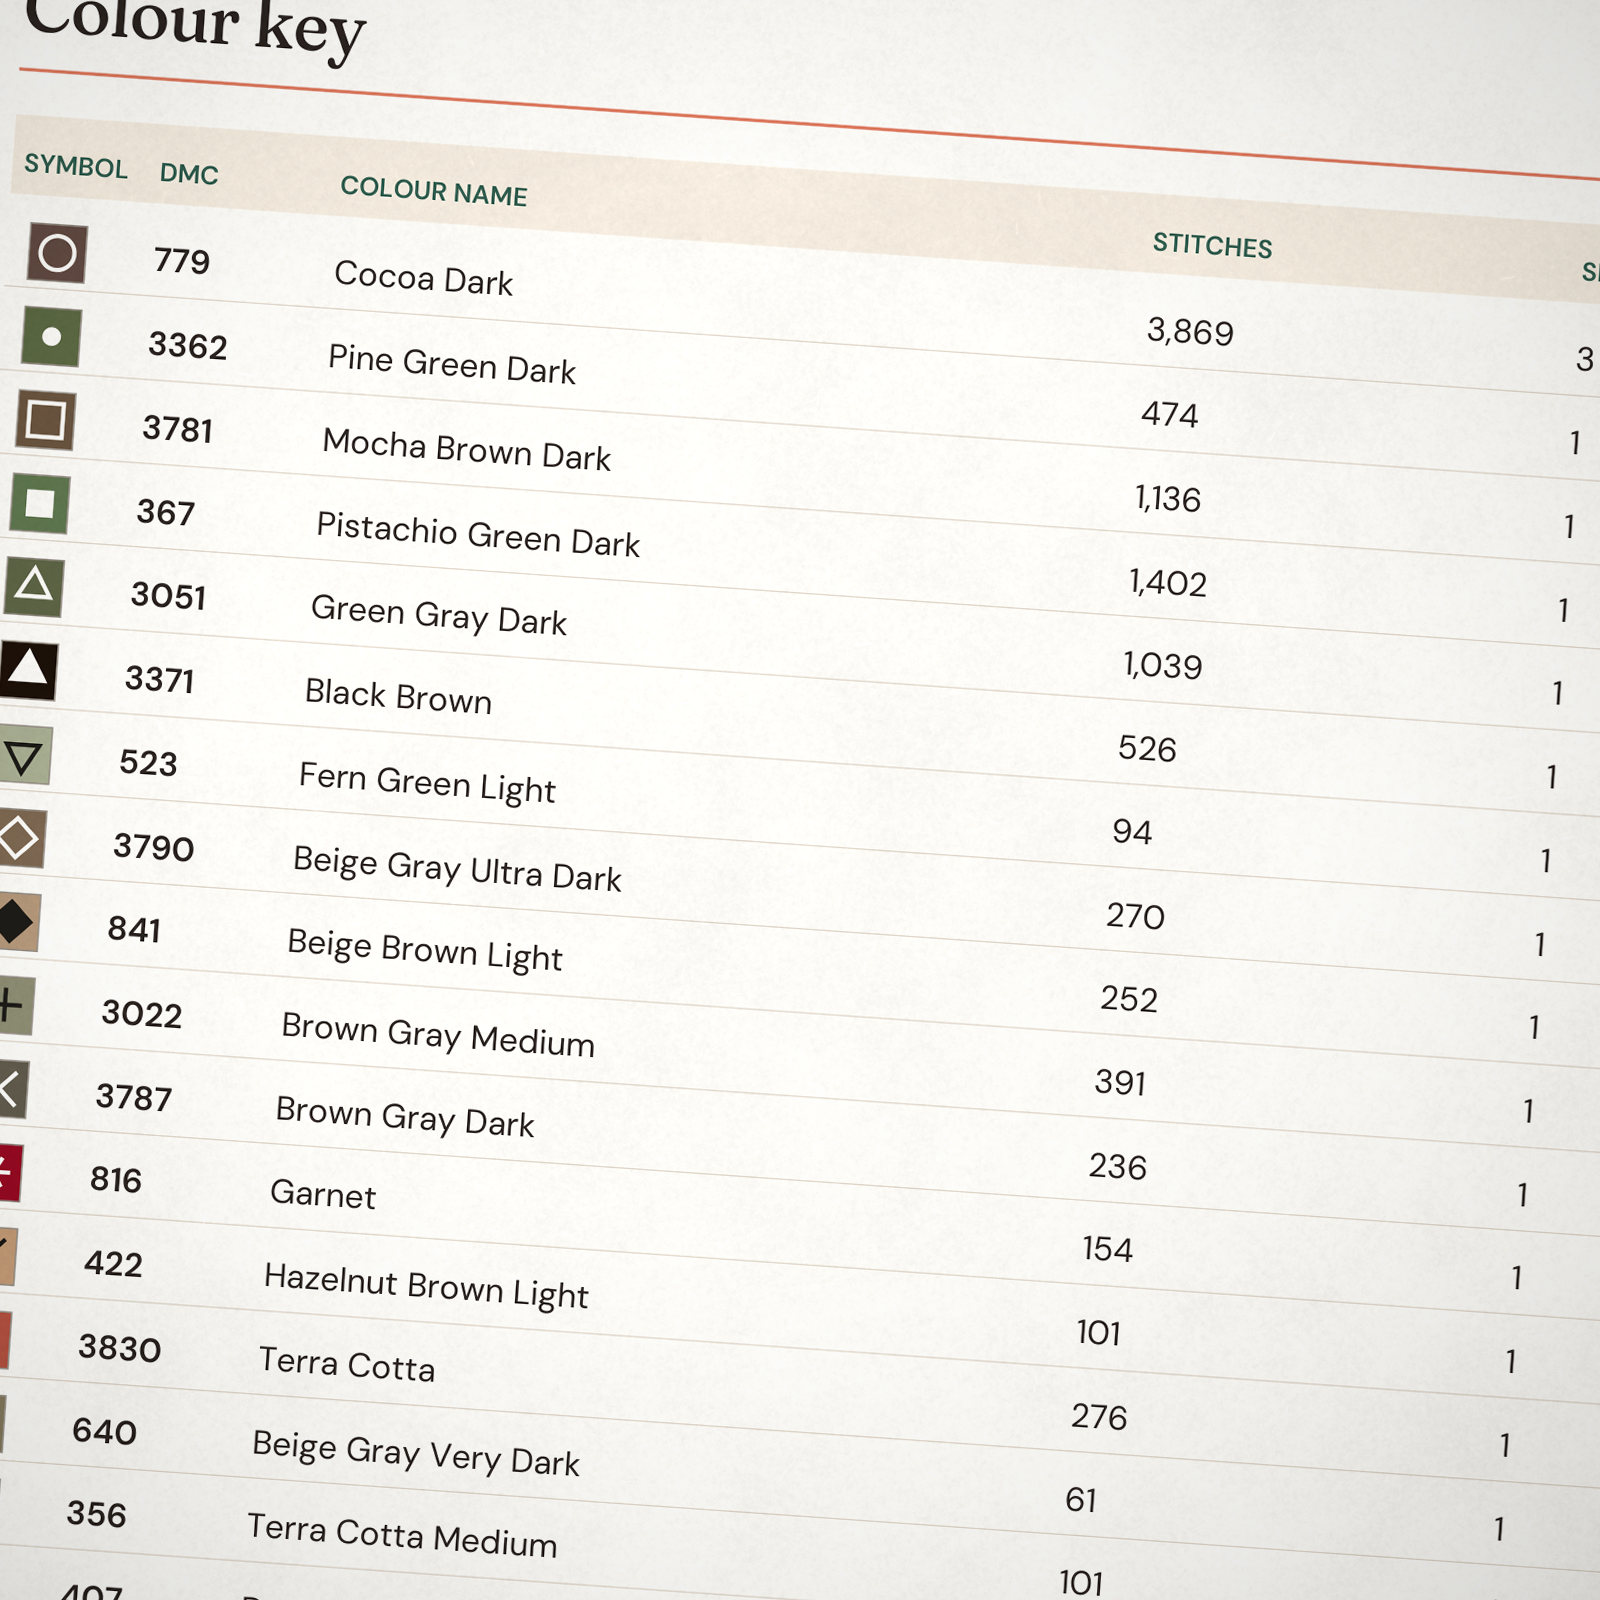Click the inverted triangle symbol for Fern Green Light
The image size is (1600, 1600).
[x=24, y=756]
